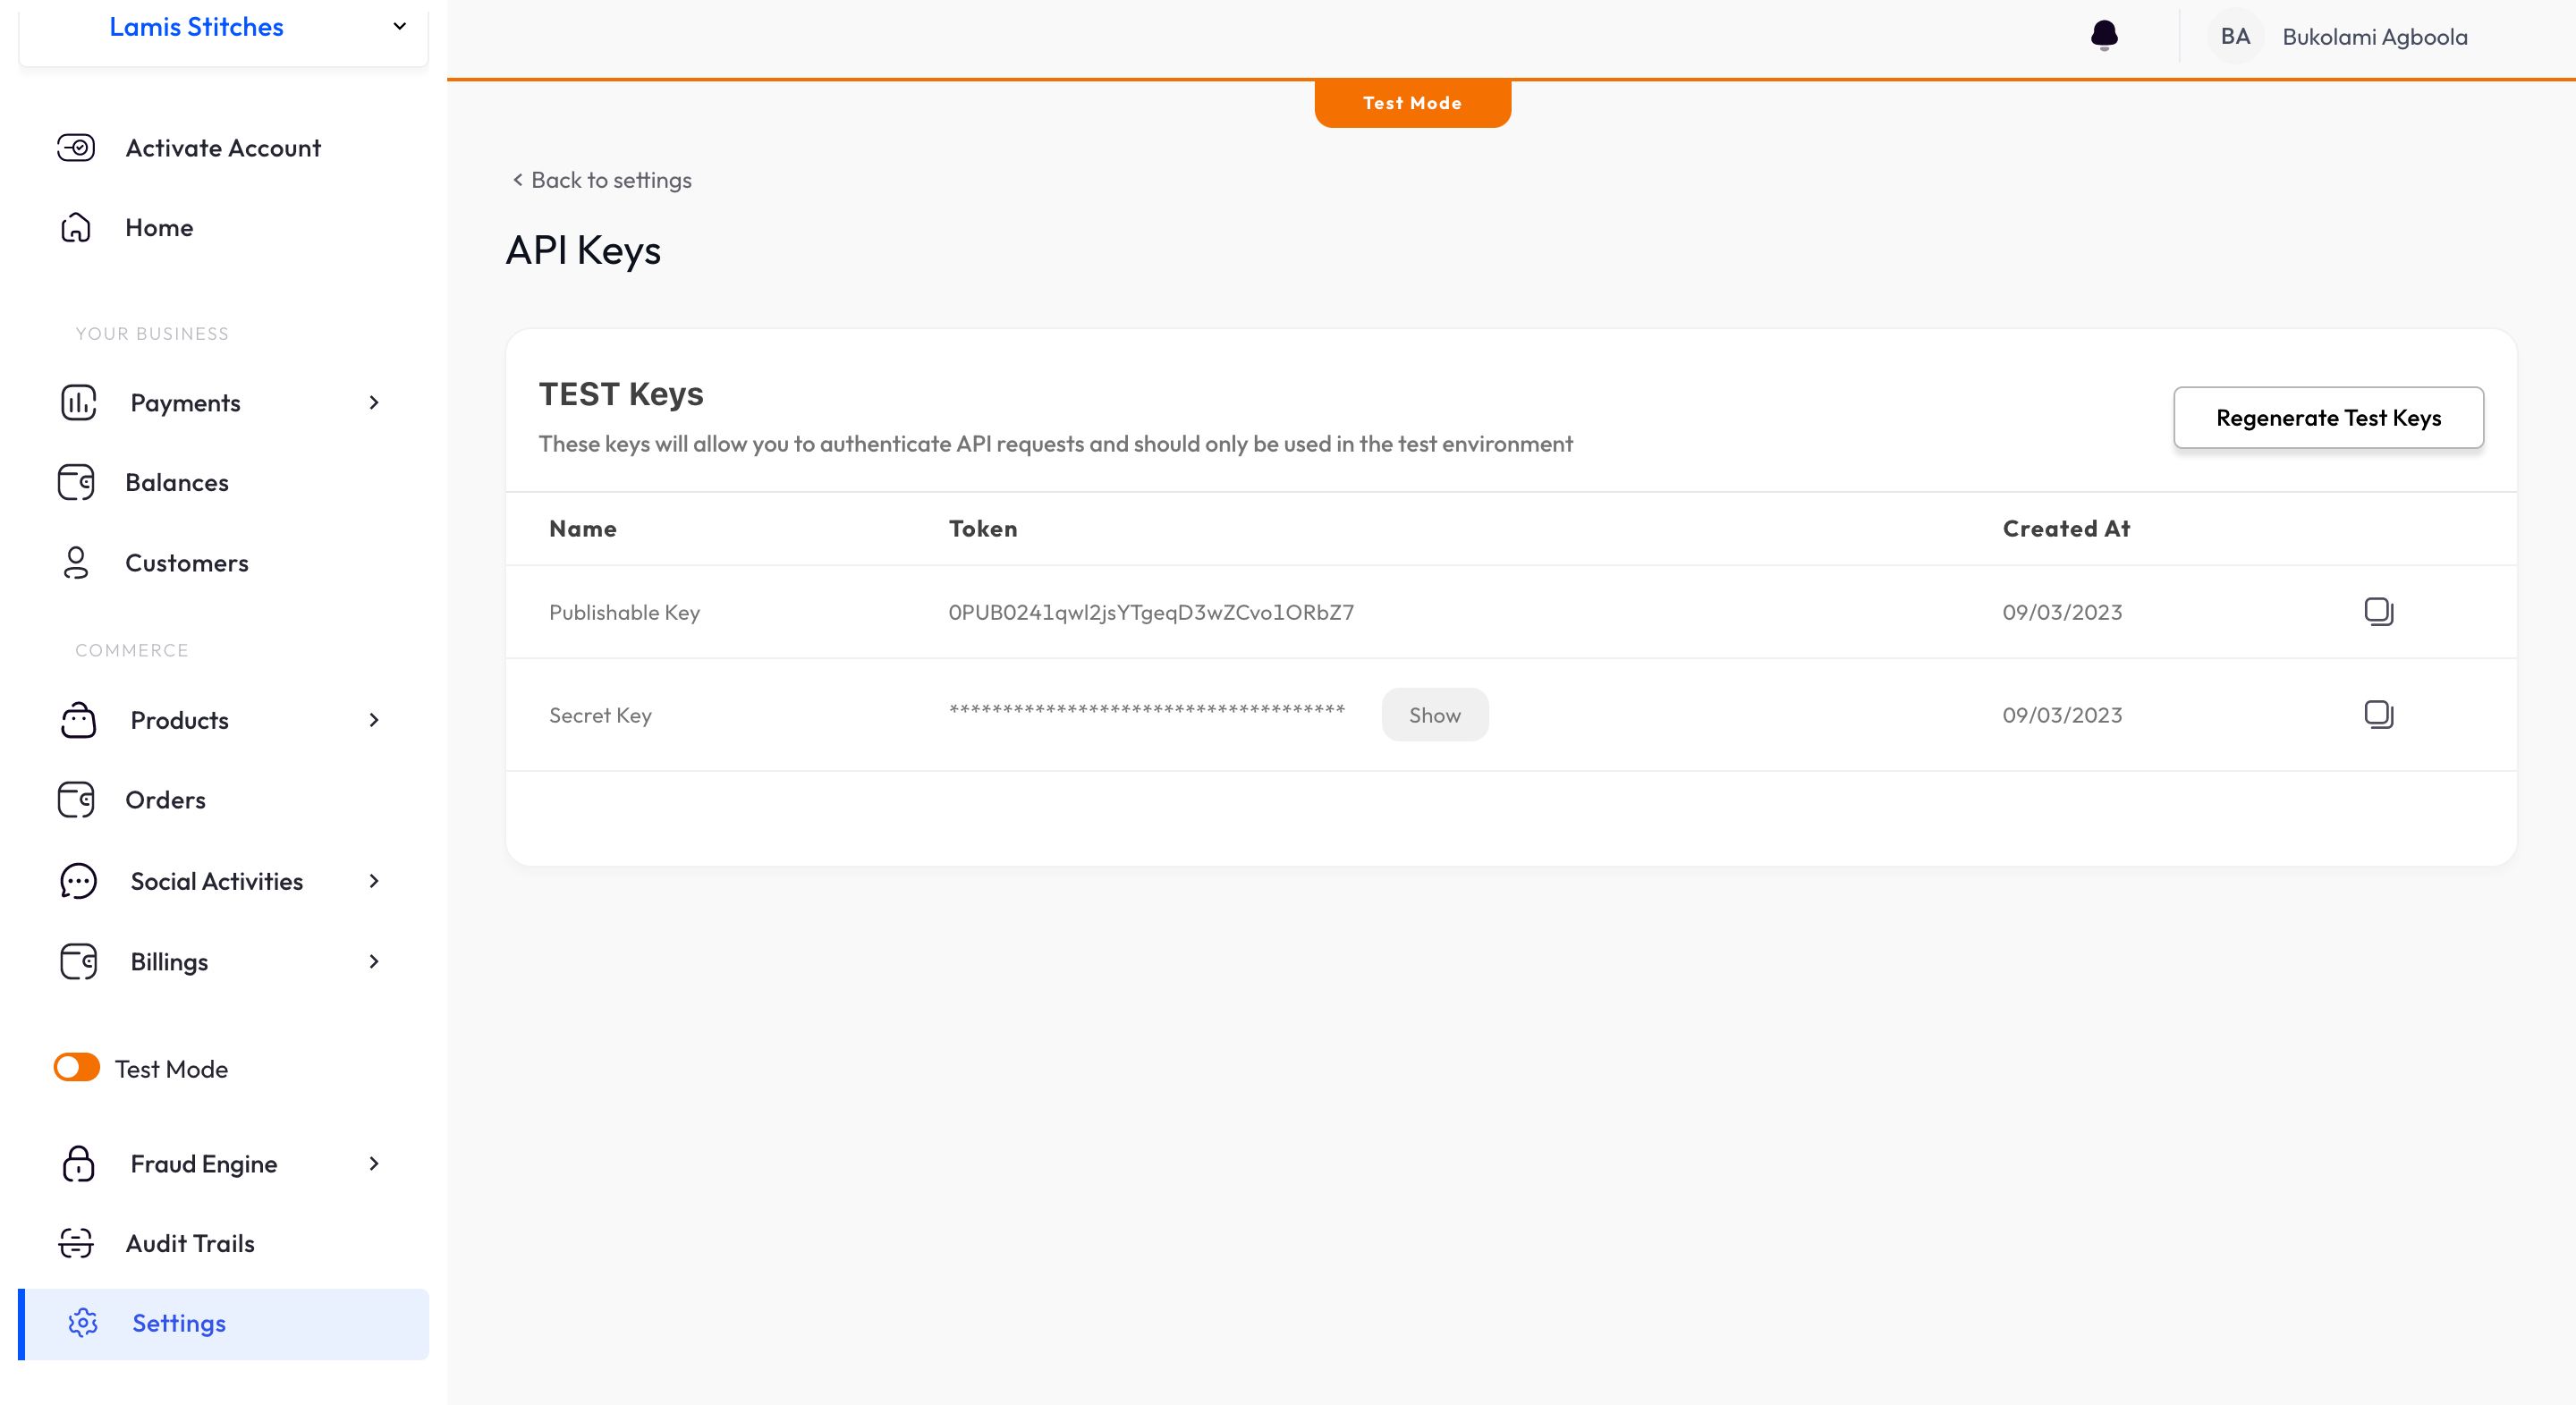Click the Products sidebar icon
This screenshot has width=2576, height=1405.
point(78,718)
